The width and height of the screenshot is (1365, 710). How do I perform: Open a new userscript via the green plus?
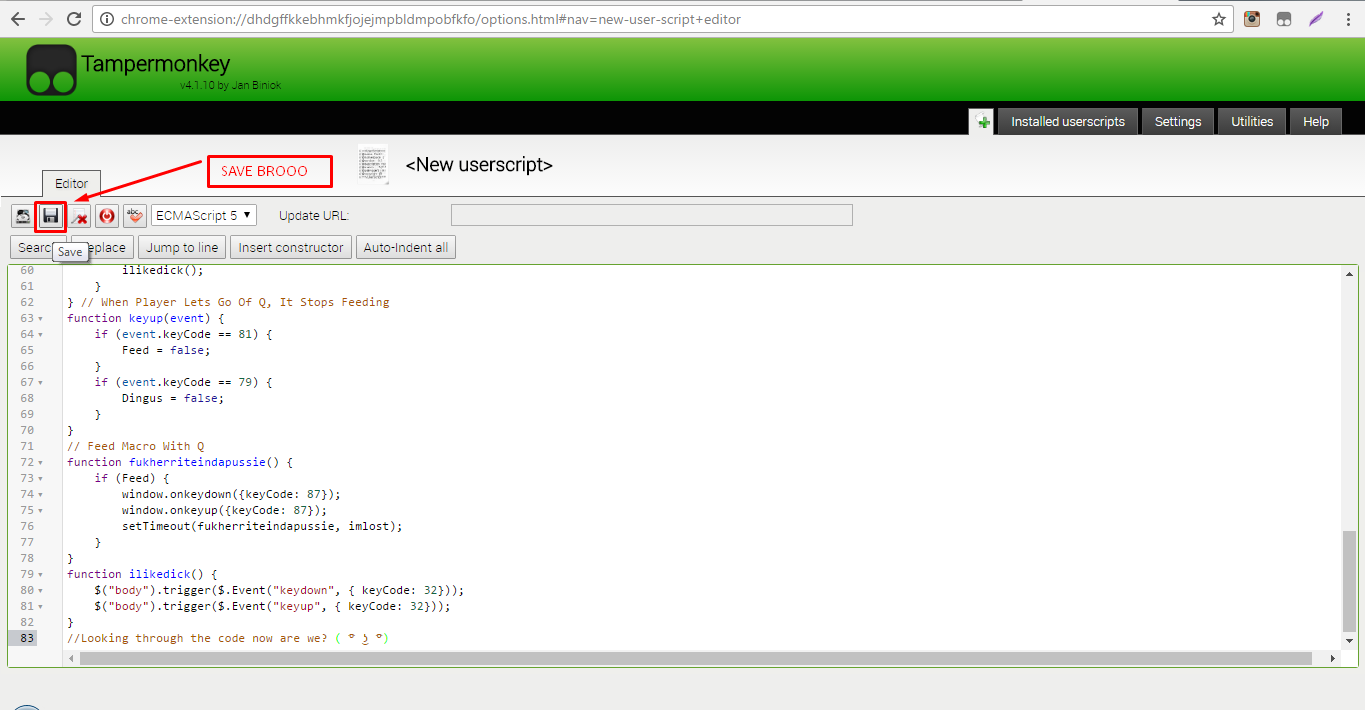pos(981,121)
